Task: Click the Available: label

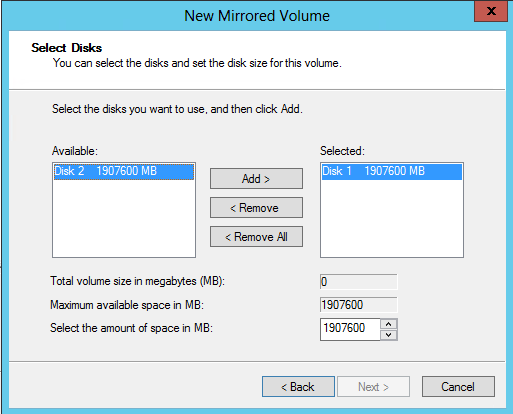Action: [75, 151]
